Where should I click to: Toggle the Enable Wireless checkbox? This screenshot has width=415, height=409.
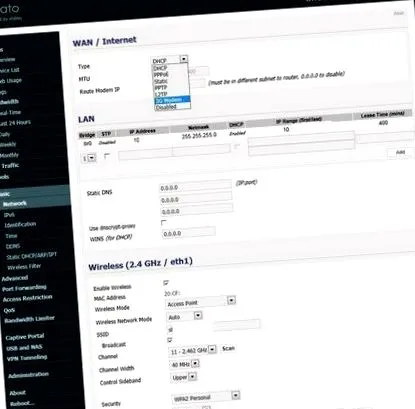click(166, 283)
